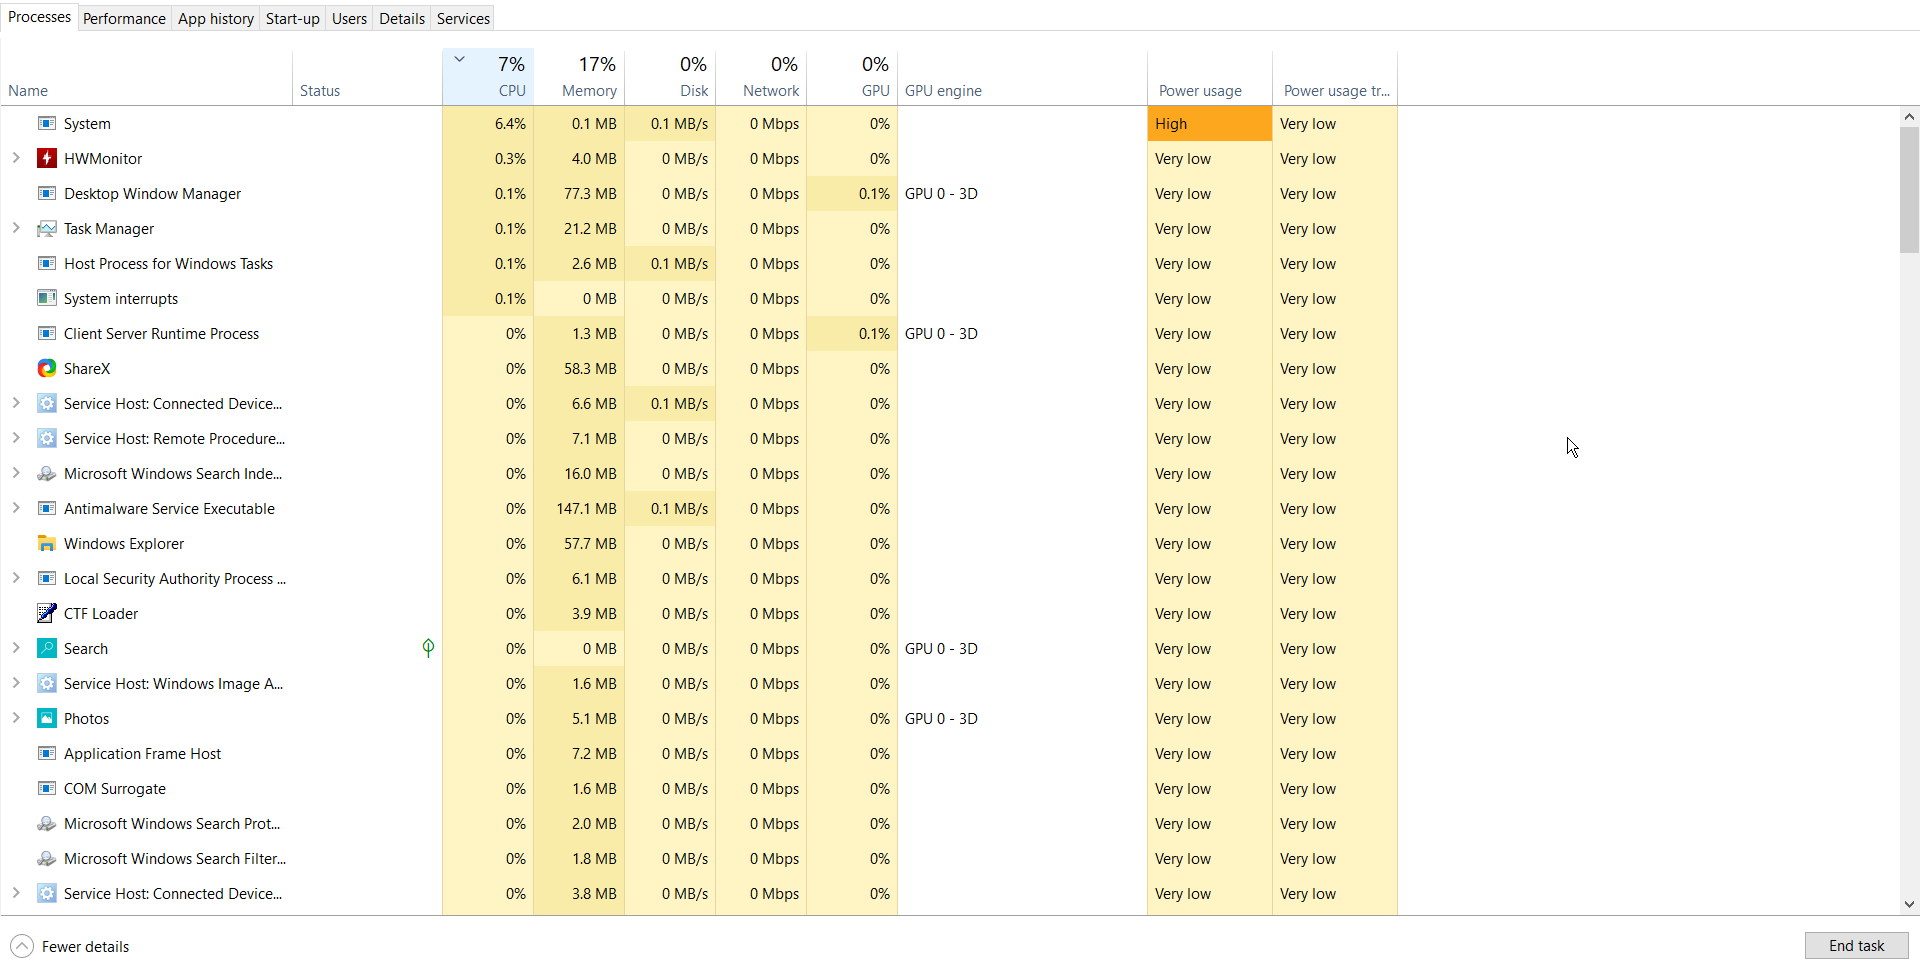This screenshot has height=976, width=1920.
Task: Expand the Task Manager process group
Action: 16,228
